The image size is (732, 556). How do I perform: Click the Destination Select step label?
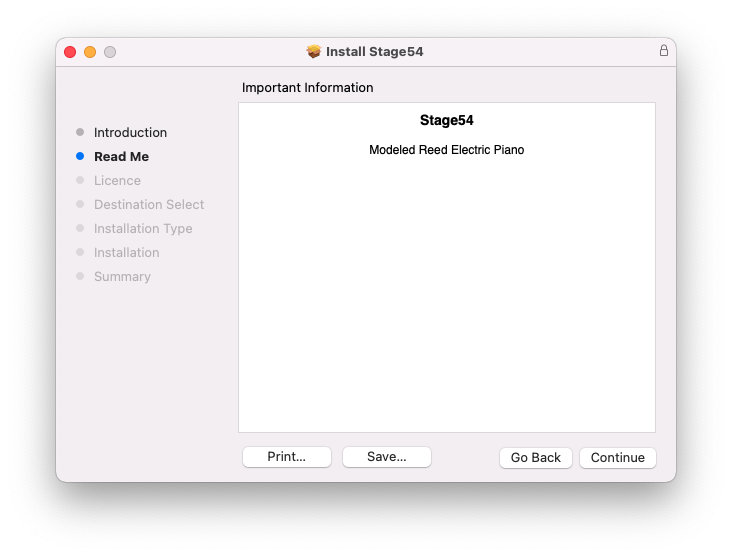[x=149, y=204]
